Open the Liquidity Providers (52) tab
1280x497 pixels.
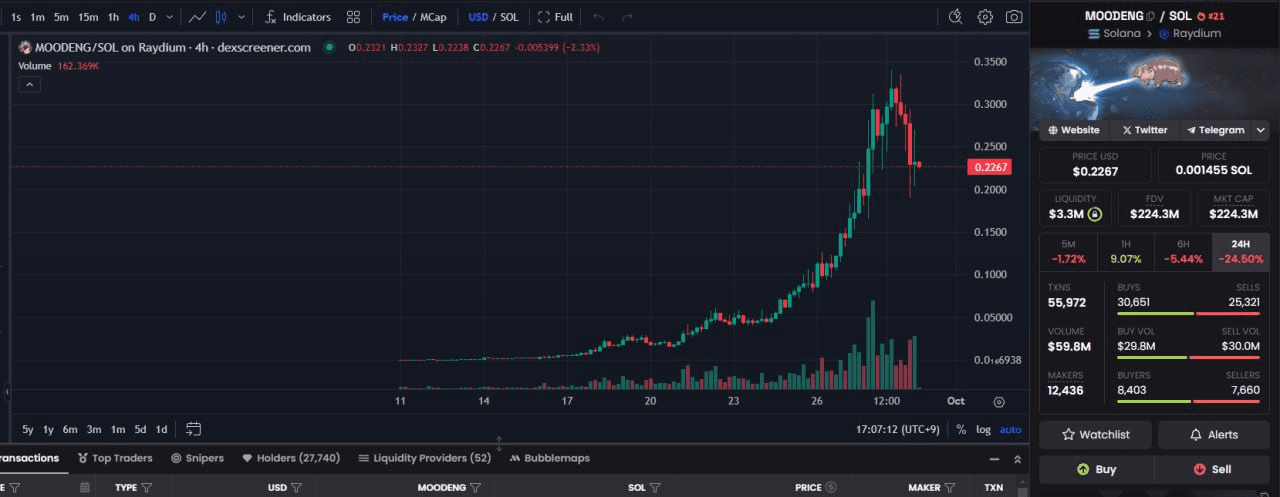click(x=425, y=458)
